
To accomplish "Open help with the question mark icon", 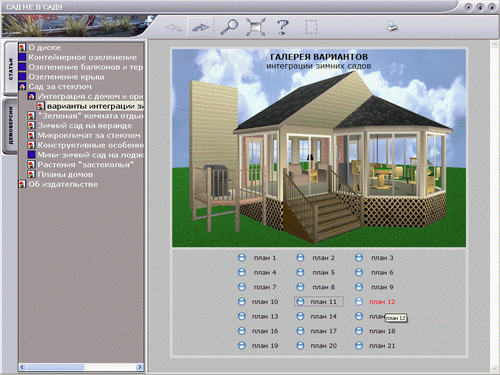I will click(282, 27).
